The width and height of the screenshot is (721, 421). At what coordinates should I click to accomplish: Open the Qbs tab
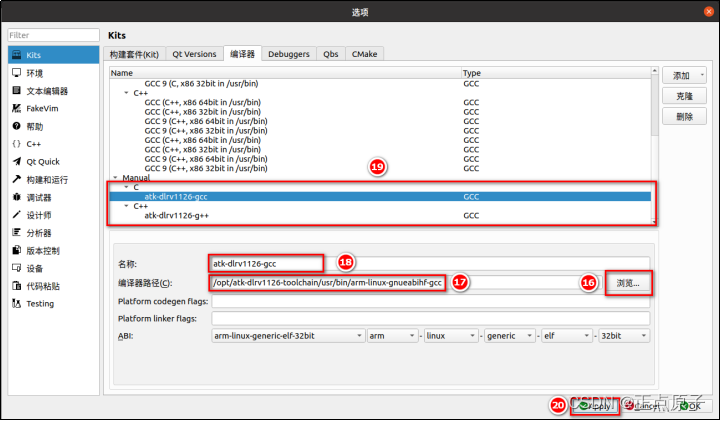331,54
